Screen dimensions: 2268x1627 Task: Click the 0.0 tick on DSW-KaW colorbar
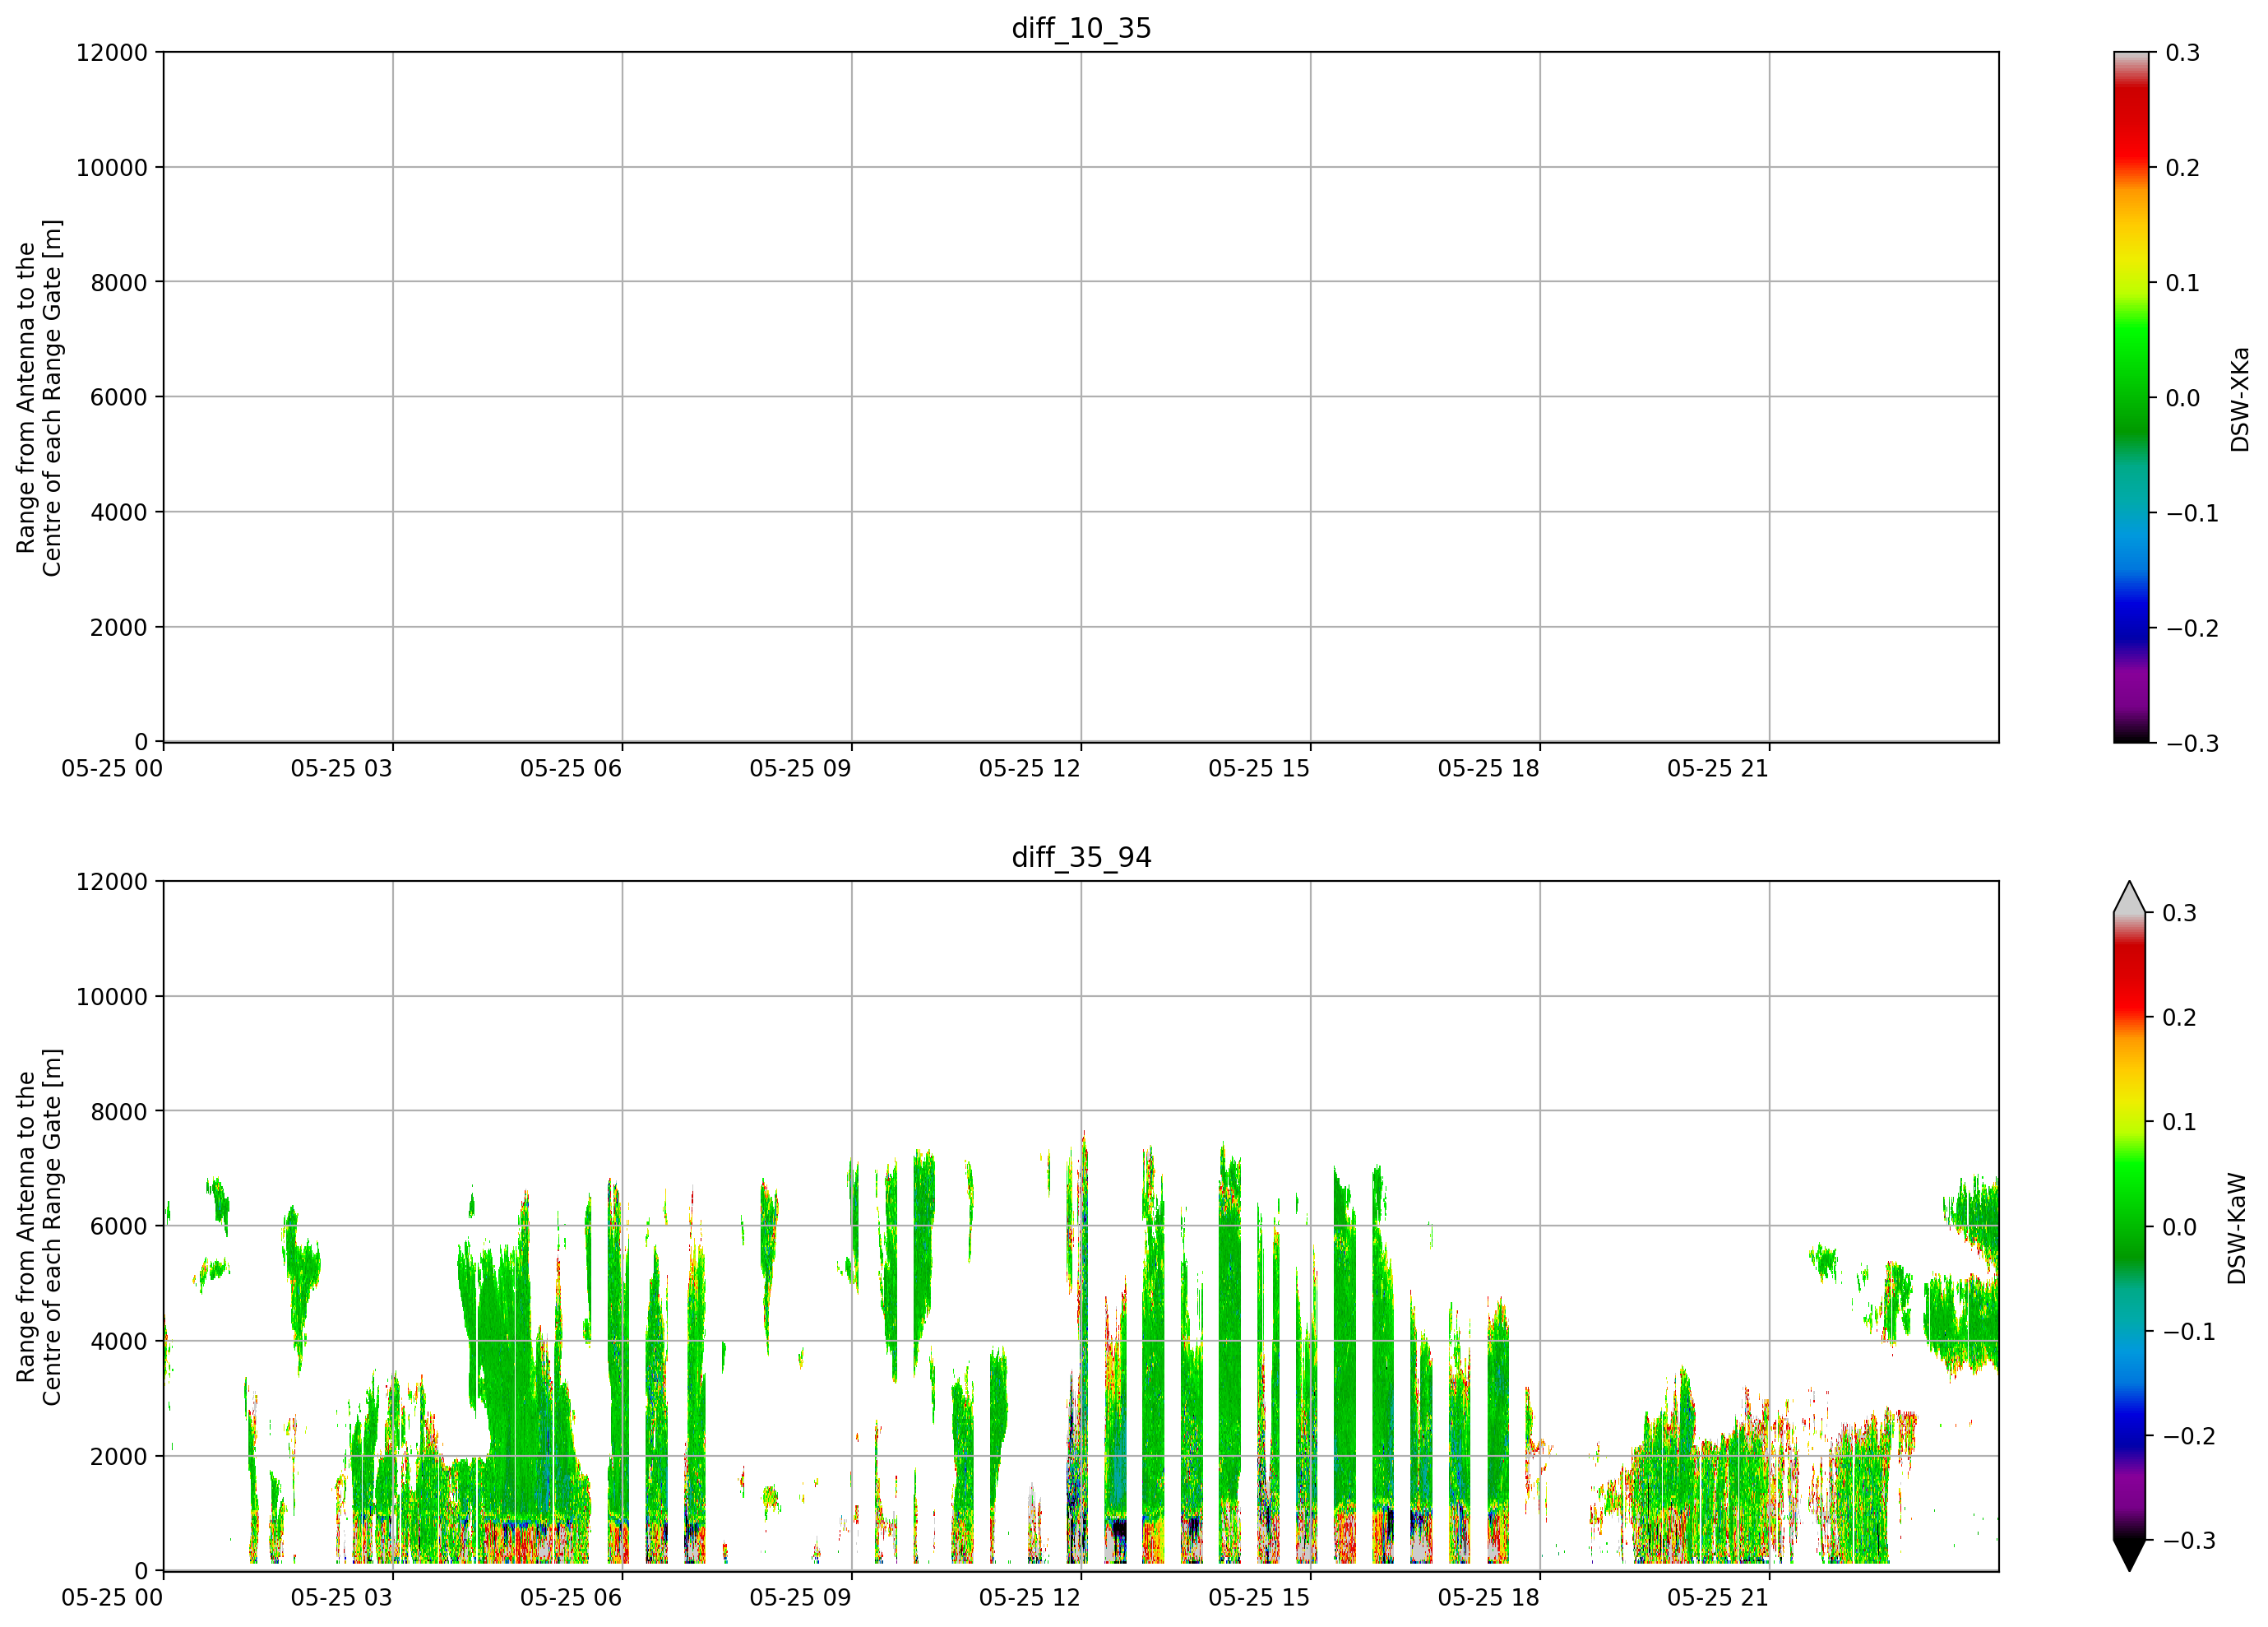coord(2180,1226)
